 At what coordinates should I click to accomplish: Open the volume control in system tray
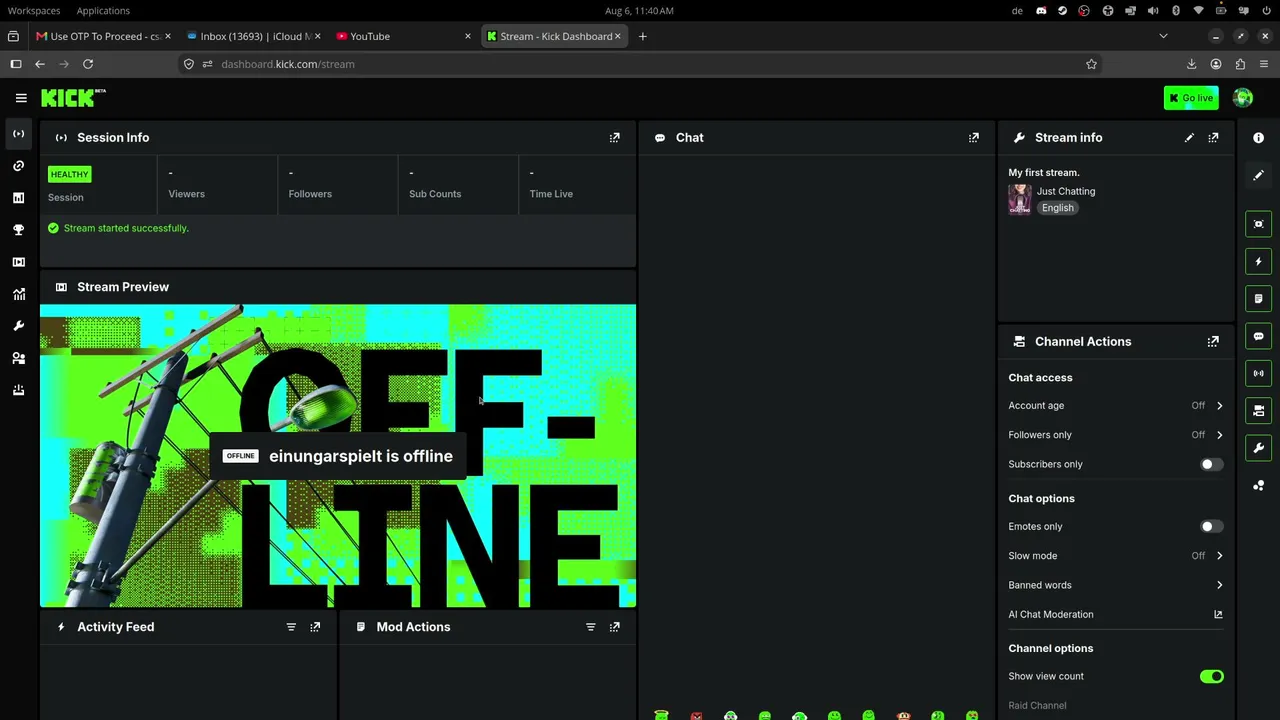[1153, 10]
